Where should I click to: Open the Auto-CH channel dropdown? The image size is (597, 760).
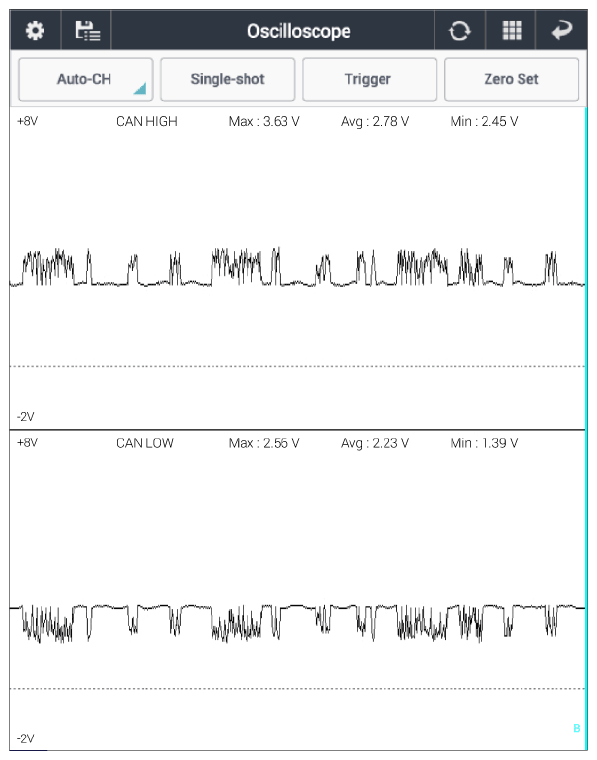(x=86, y=79)
